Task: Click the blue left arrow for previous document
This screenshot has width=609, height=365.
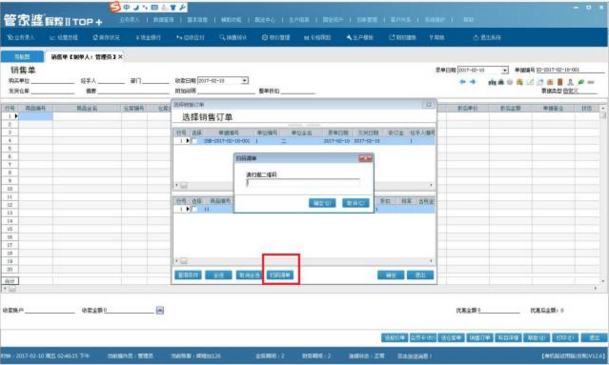Action: (462, 82)
